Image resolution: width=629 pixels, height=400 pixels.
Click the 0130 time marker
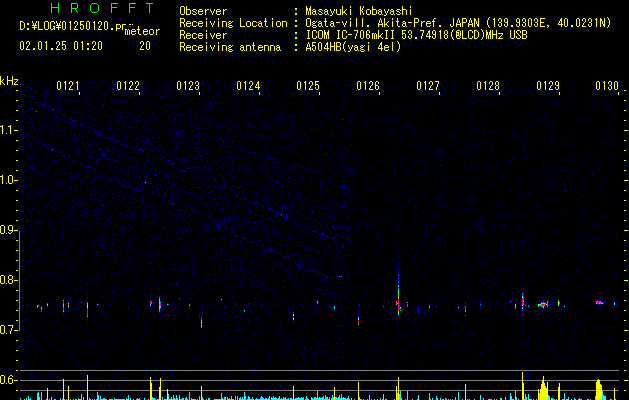(x=607, y=86)
